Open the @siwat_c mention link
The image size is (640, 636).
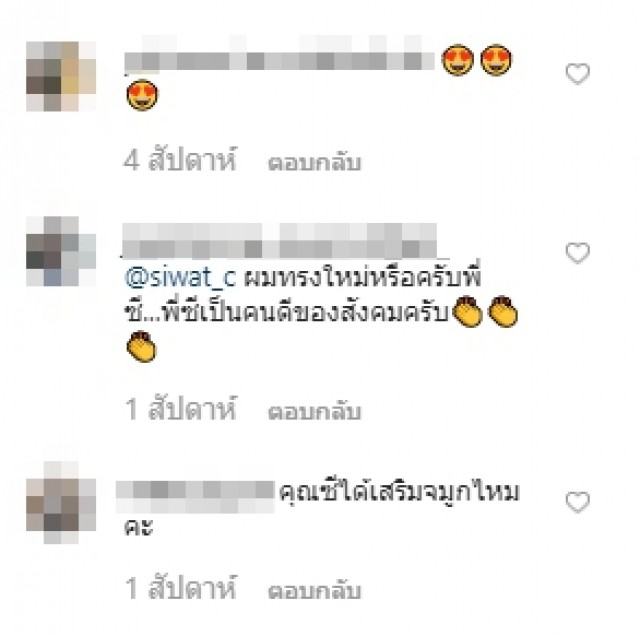(x=180, y=278)
